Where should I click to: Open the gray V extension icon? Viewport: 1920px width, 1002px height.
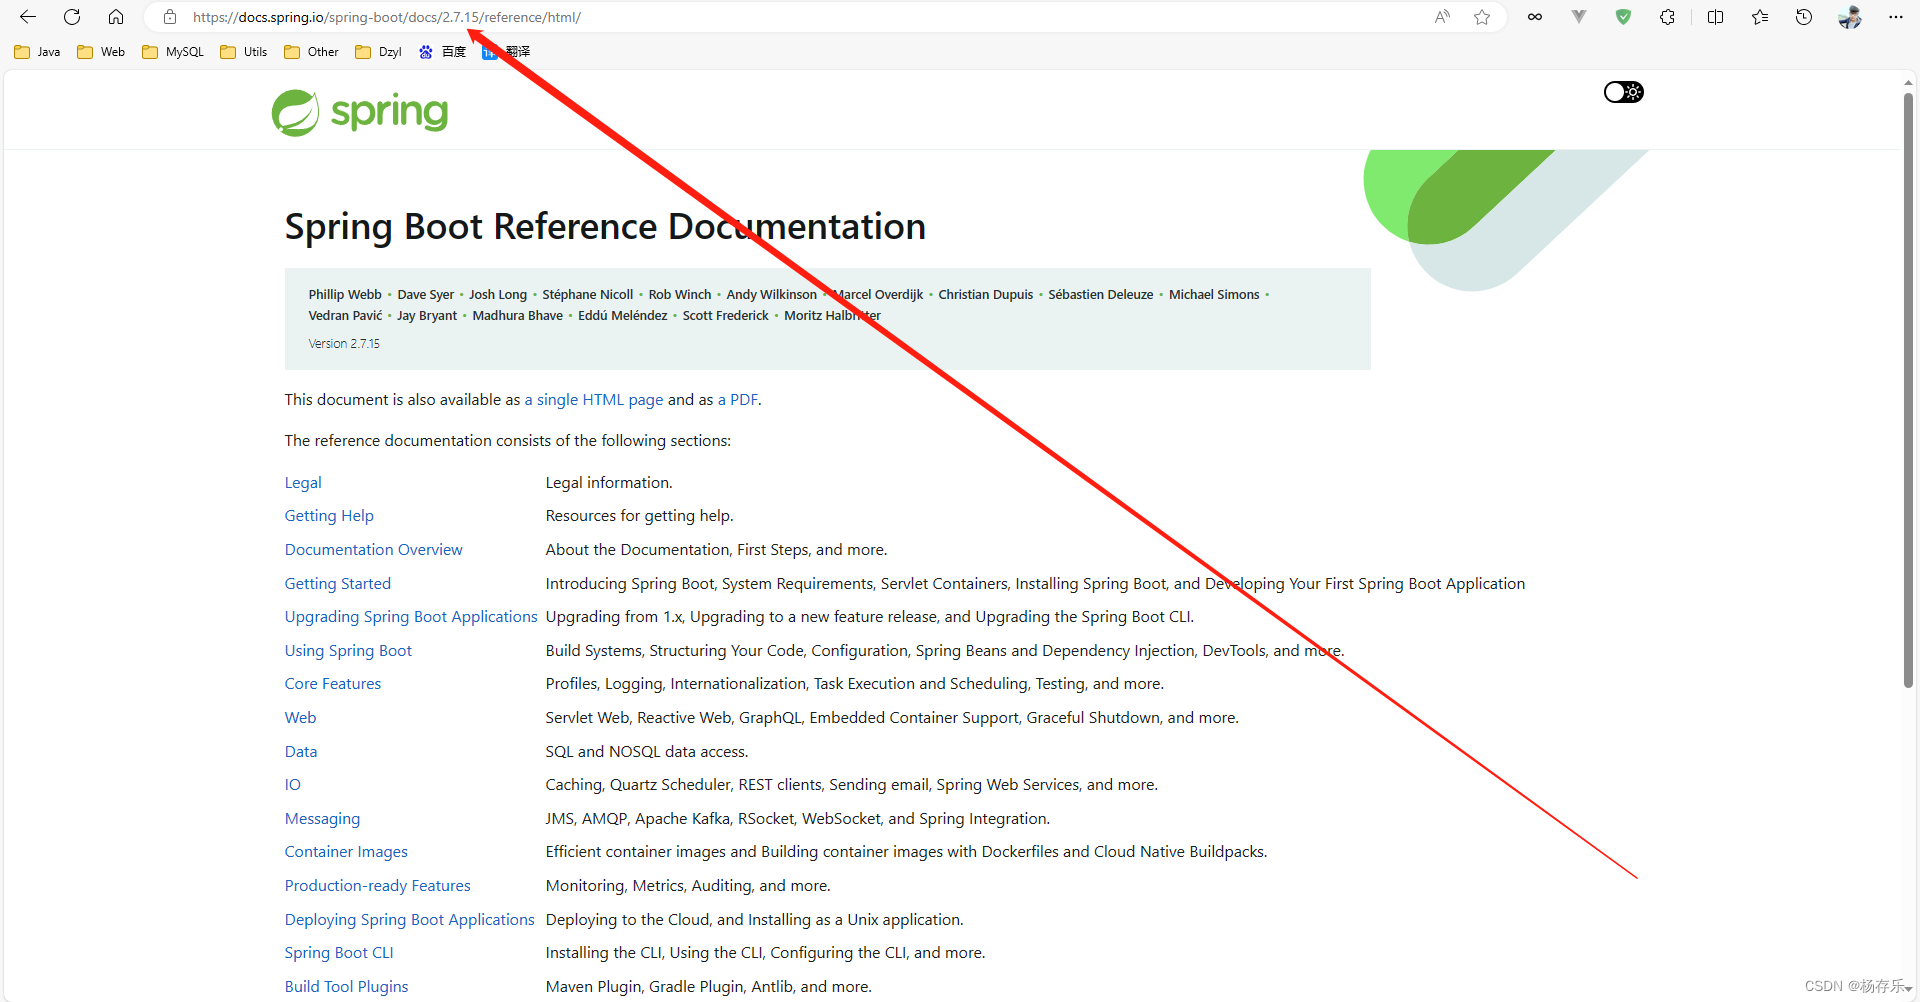click(1579, 17)
